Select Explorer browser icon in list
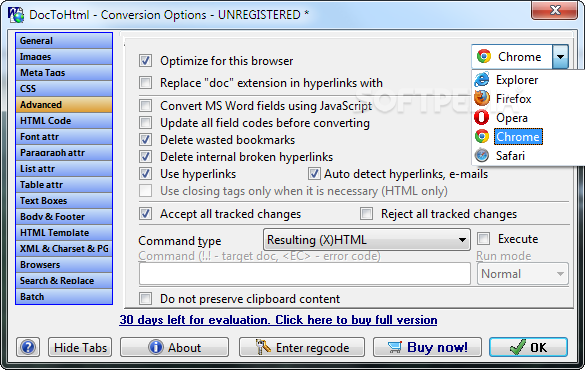The image size is (585, 370). [x=482, y=79]
